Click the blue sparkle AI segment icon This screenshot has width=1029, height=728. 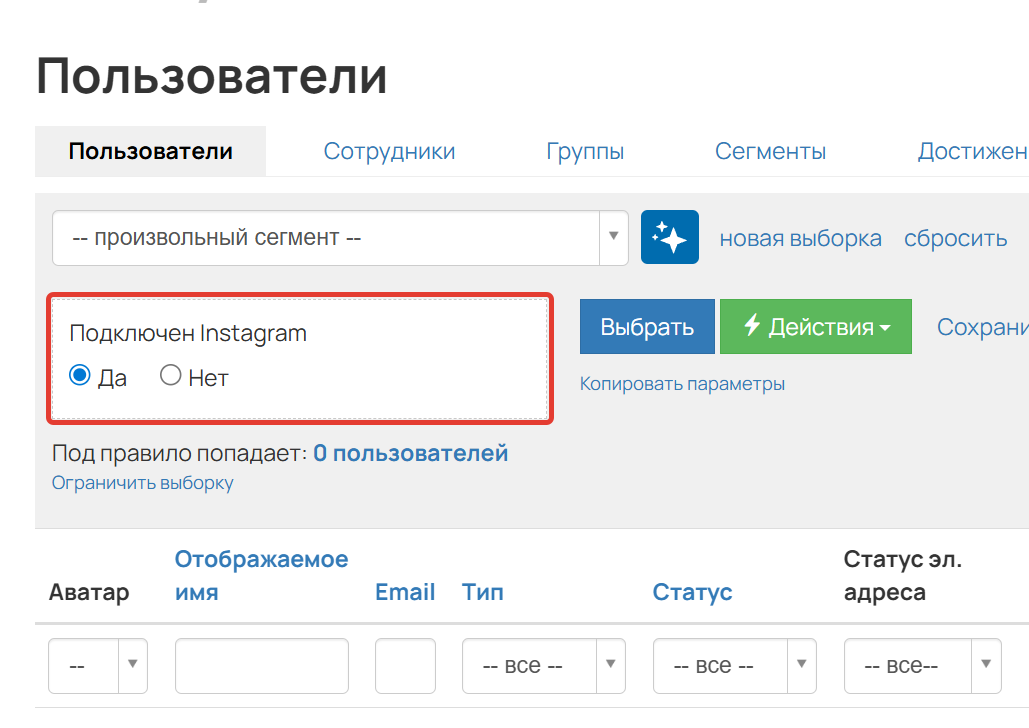(669, 237)
